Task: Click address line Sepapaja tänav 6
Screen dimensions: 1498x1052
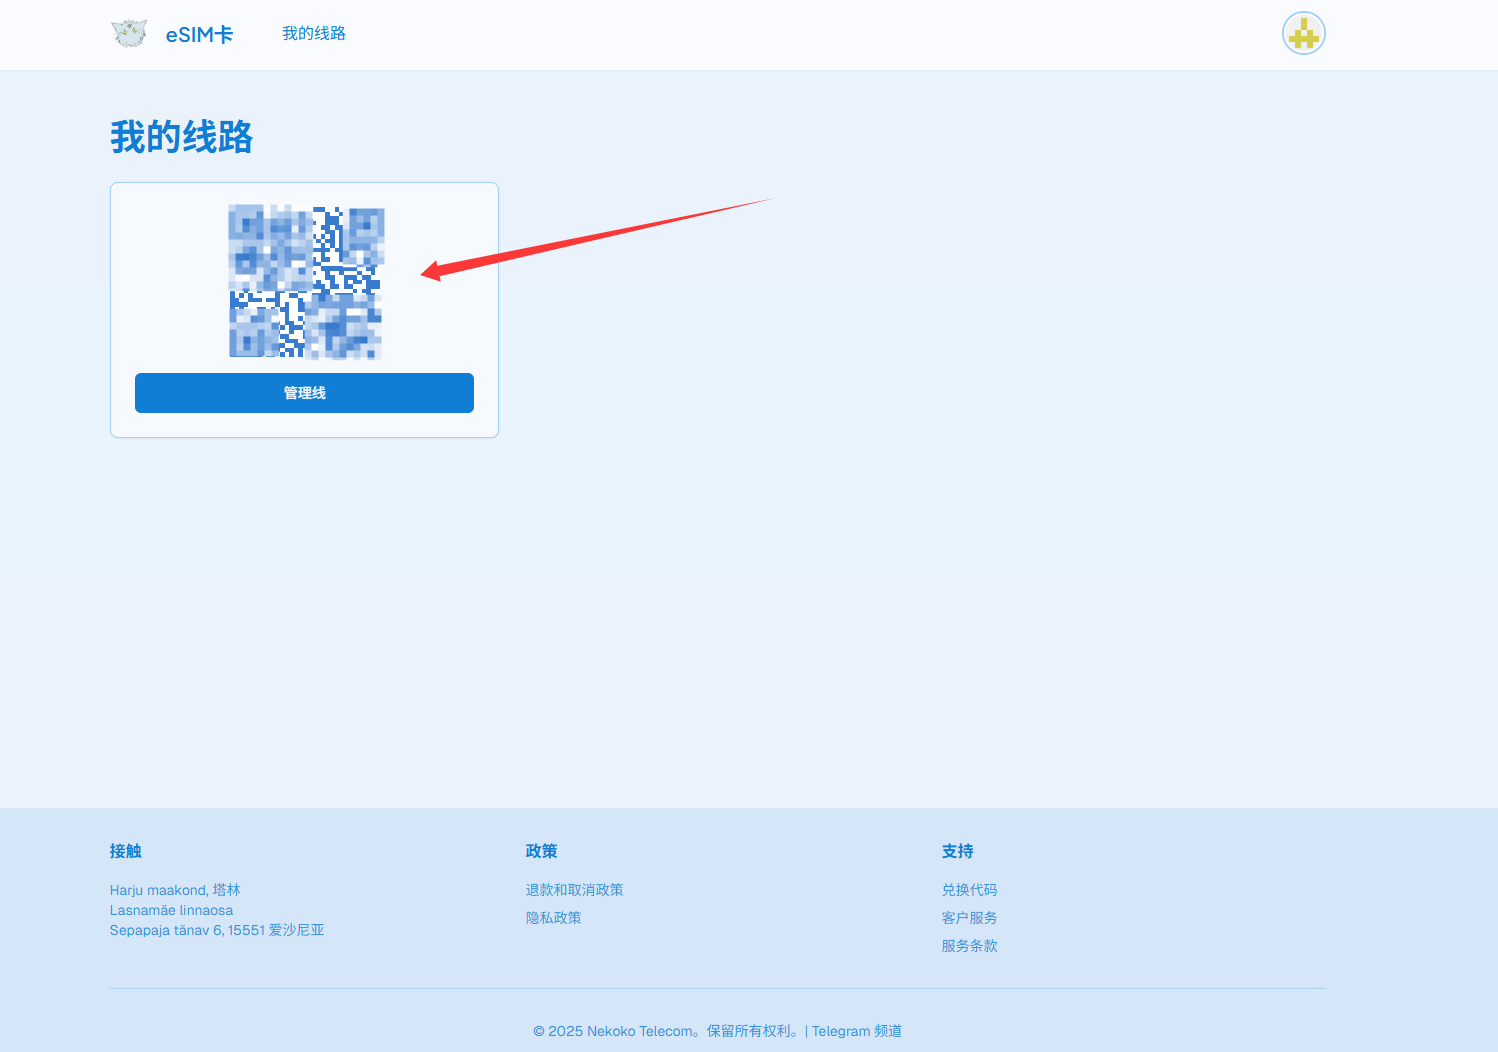Action: (217, 930)
